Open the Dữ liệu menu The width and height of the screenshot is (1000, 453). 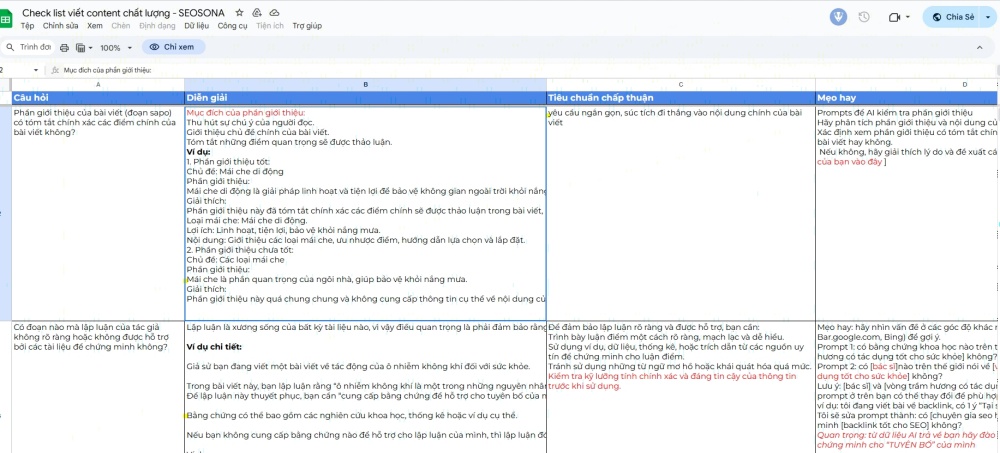198,25
